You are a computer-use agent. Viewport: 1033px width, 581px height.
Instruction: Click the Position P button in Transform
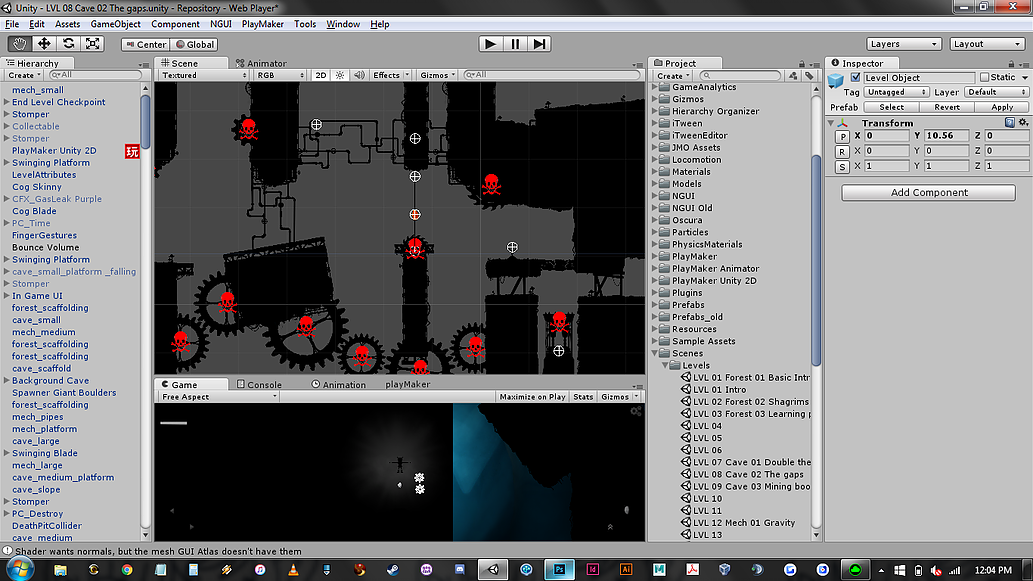click(842, 136)
